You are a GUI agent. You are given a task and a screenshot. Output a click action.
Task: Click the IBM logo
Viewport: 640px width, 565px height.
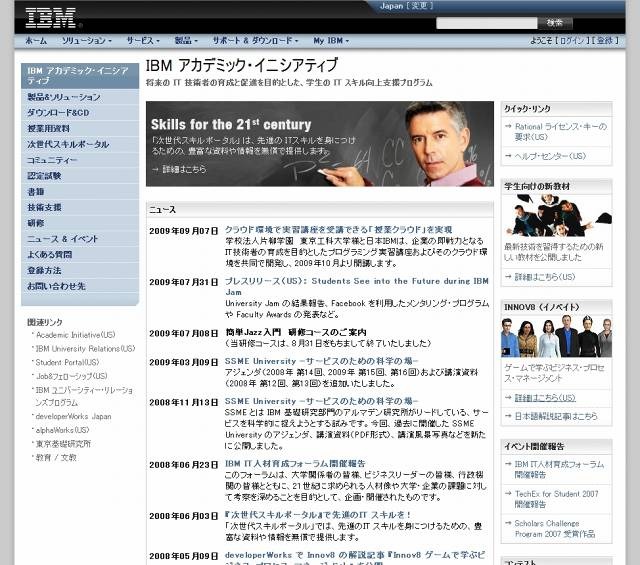point(51,18)
